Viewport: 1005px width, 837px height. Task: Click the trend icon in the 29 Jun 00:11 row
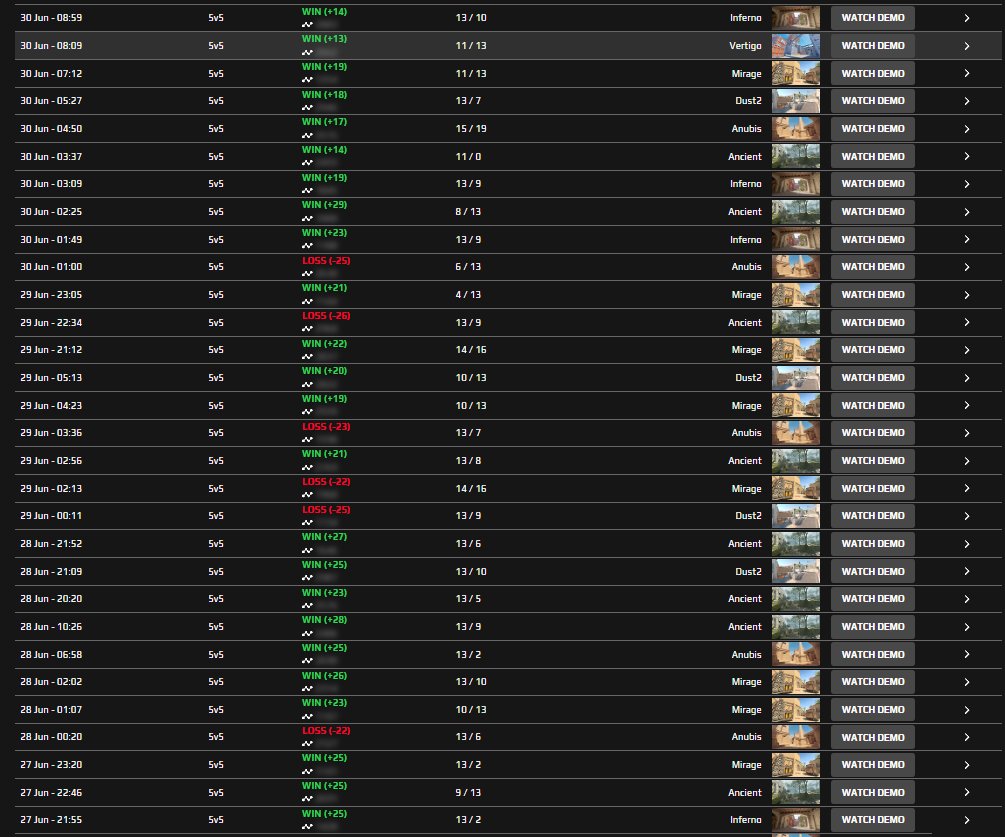pyautogui.click(x=308, y=522)
